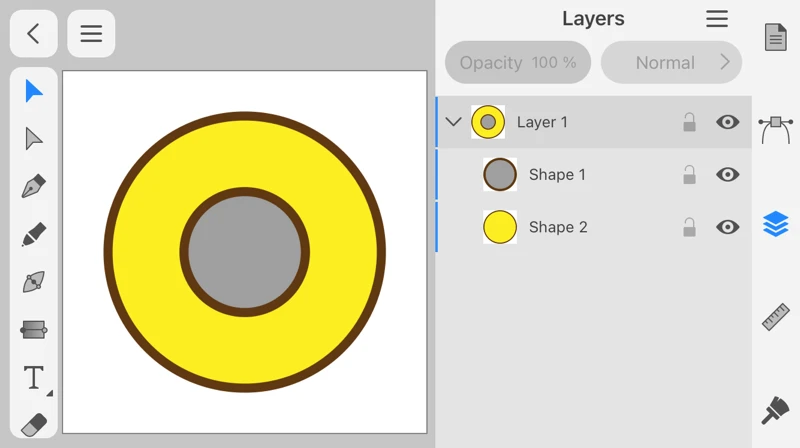Hide Layer 1 with eye icon
Screen dimensions: 800x448
point(728,122)
